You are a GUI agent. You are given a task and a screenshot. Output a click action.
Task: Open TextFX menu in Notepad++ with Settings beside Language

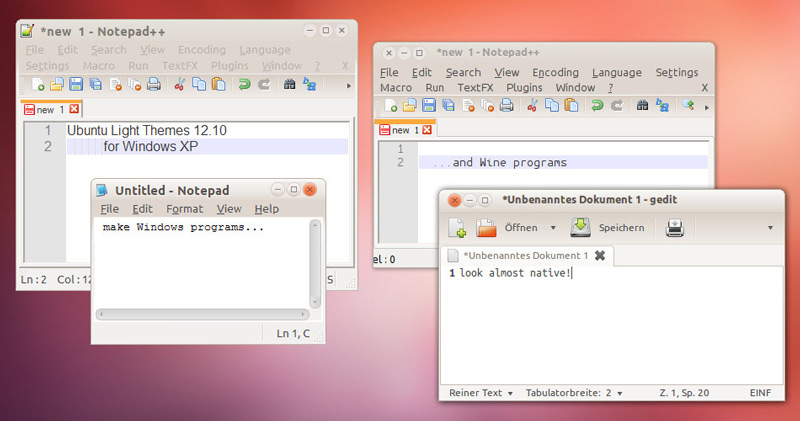[x=475, y=88]
